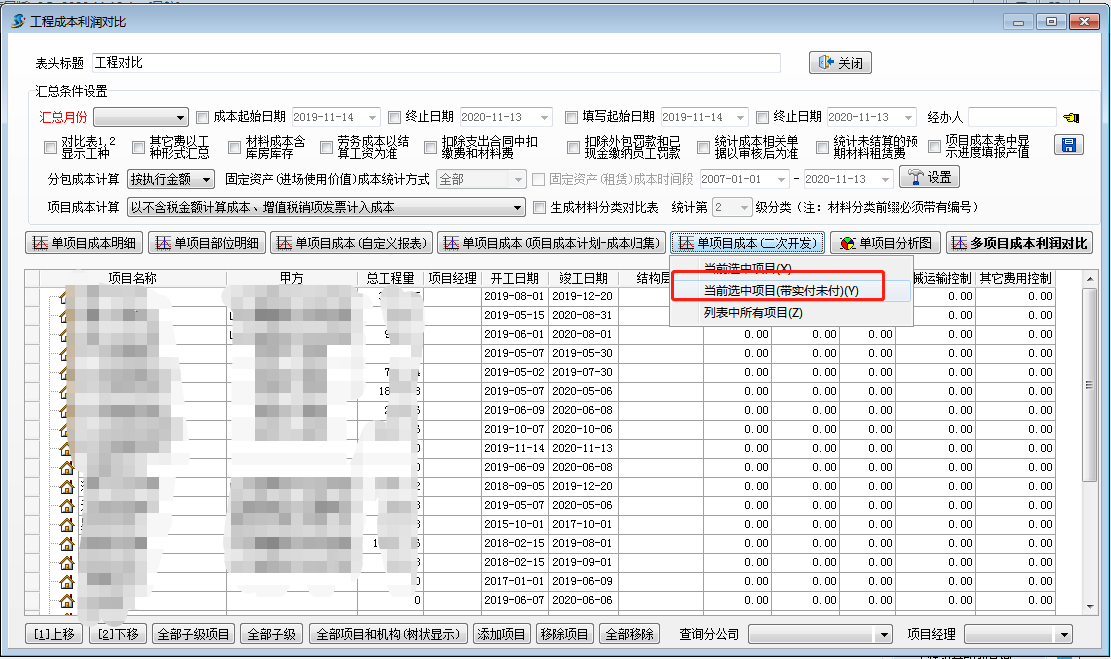
Task: Select 当前选中项目(带实付未付)(Y) menu item
Action: [781, 290]
